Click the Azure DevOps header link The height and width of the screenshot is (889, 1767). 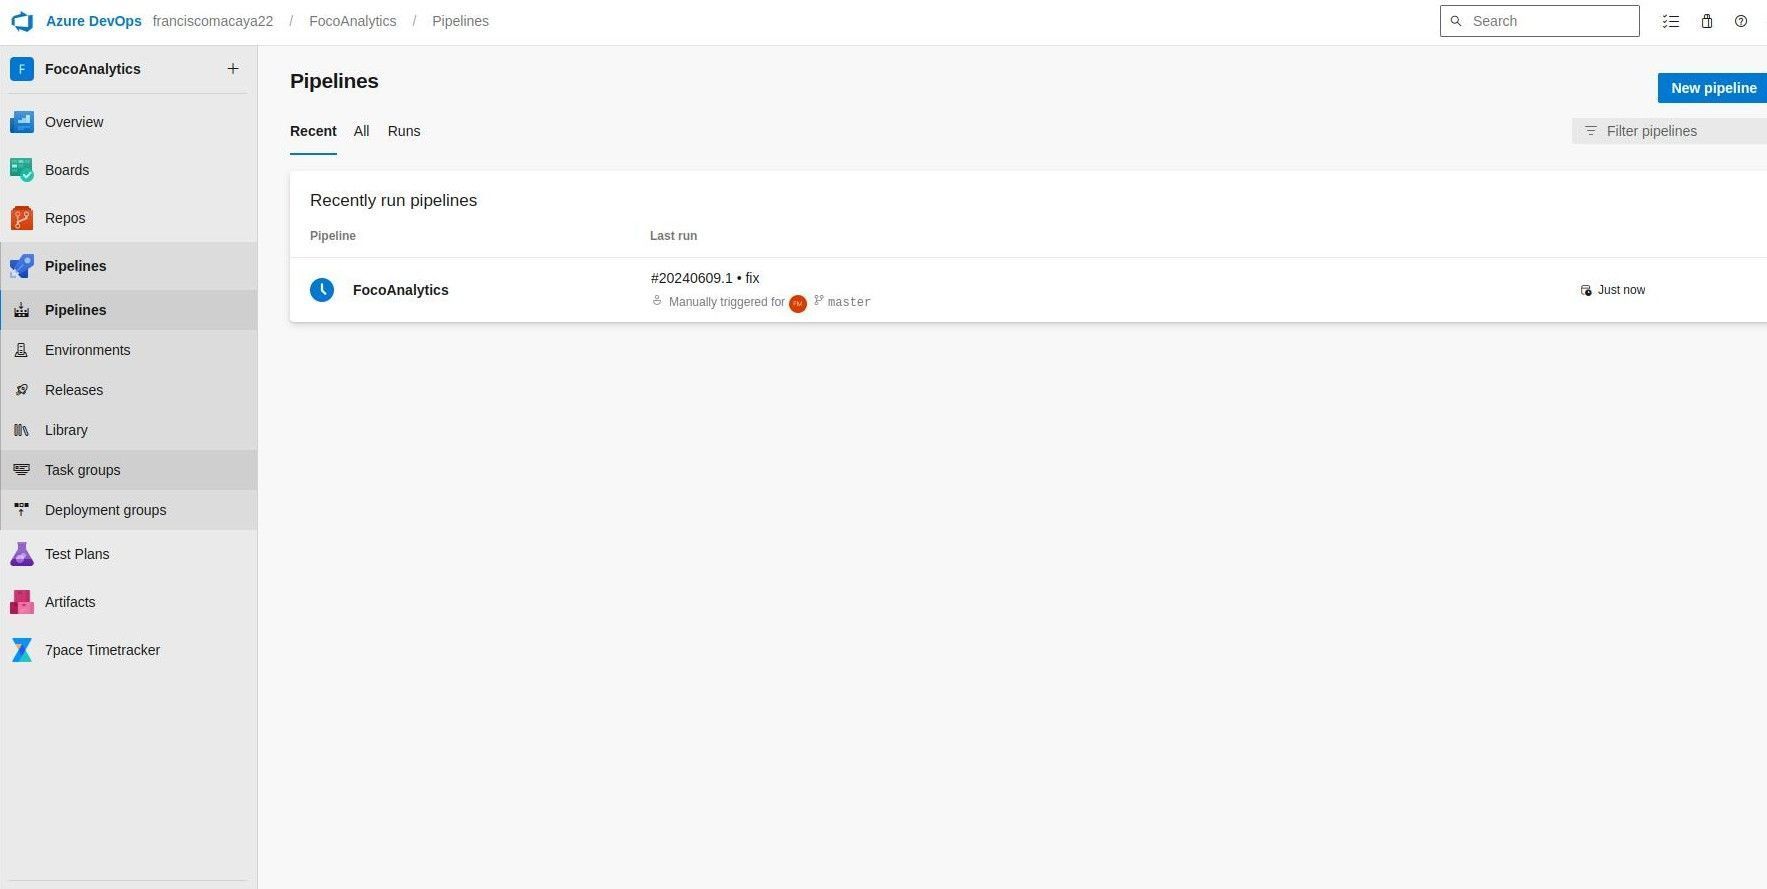coord(94,21)
